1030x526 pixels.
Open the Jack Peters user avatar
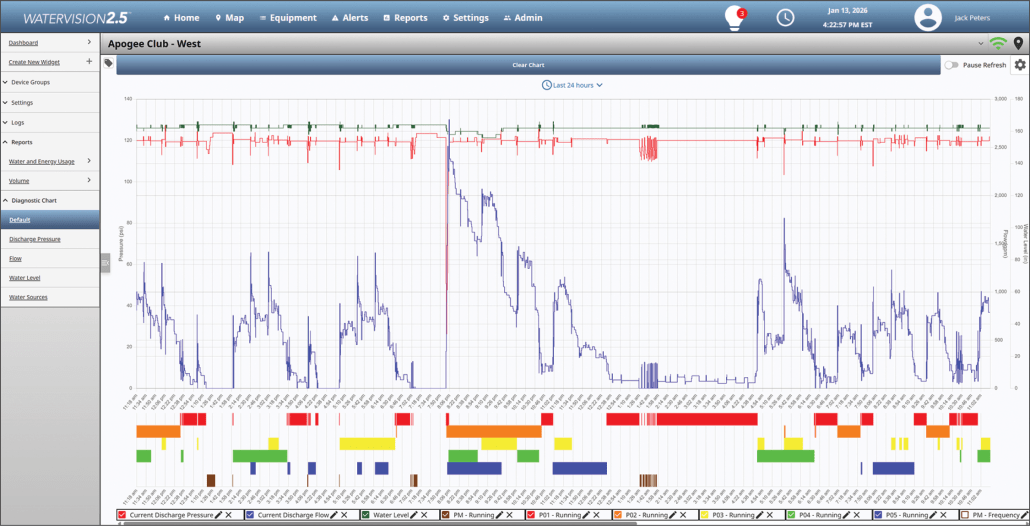click(x=929, y=18)
